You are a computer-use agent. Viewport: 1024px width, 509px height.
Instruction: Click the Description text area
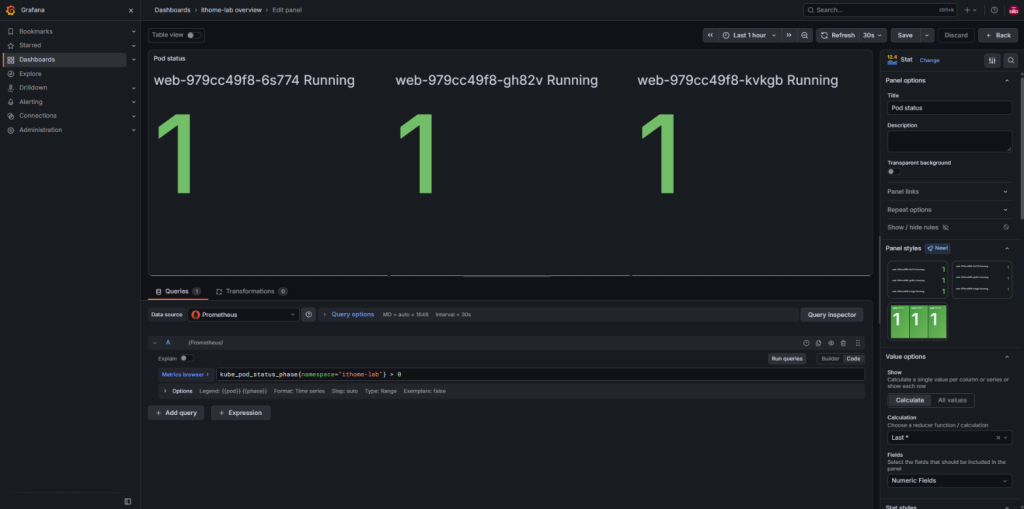pyautogui.click(x=950, y=141)
